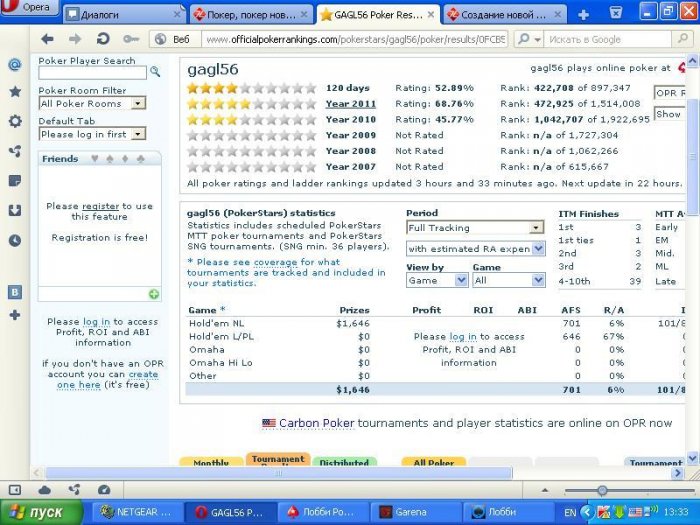Follow the register link in Friends panel
The width and height of the screenshot is (700, 525).
[x=100, y=206]
